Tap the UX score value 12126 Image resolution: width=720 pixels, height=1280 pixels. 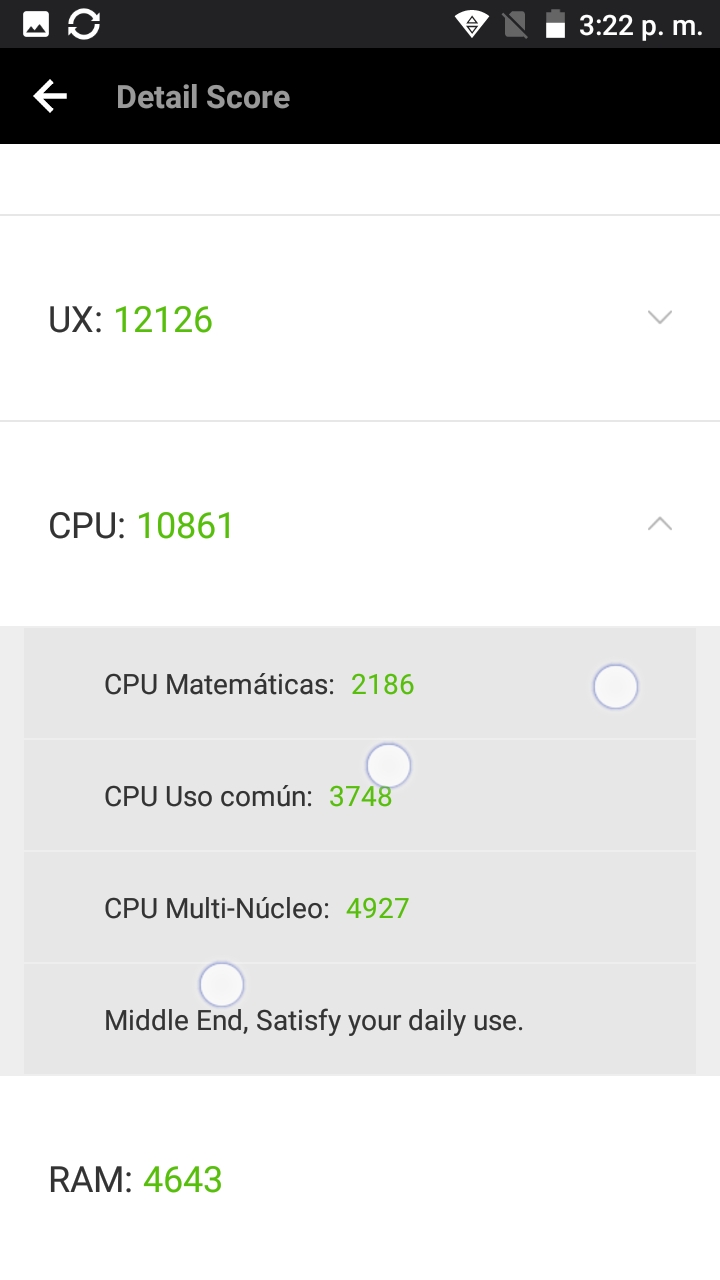tap(163, 320)
